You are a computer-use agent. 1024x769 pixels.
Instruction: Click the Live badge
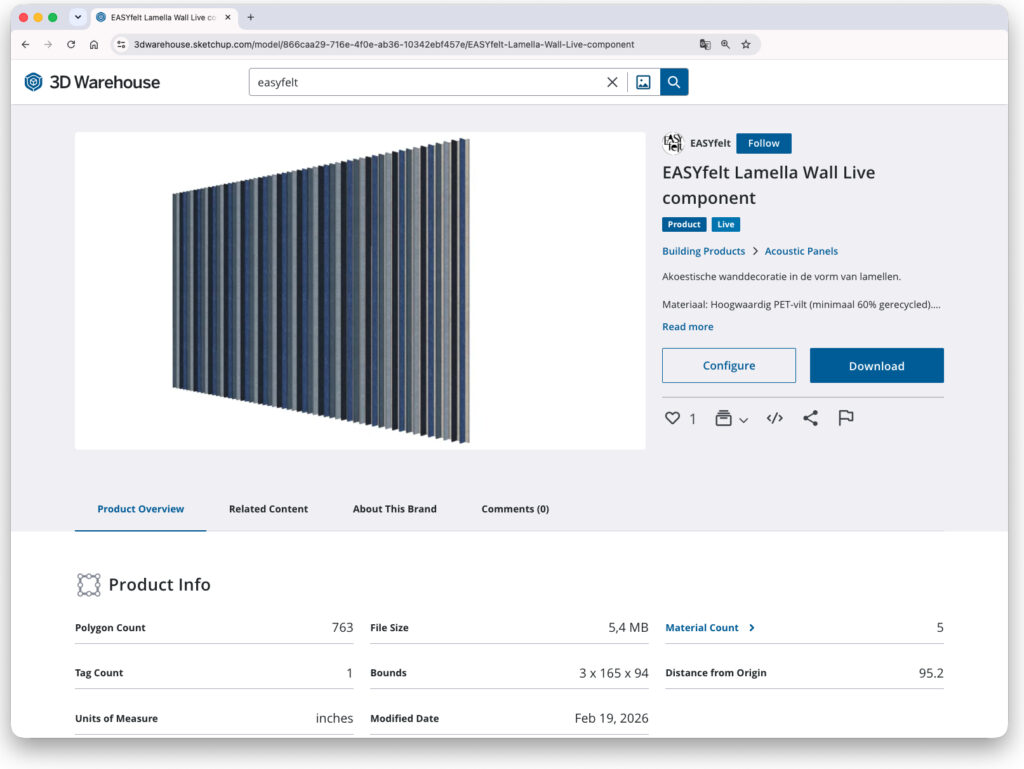point(726,225)
